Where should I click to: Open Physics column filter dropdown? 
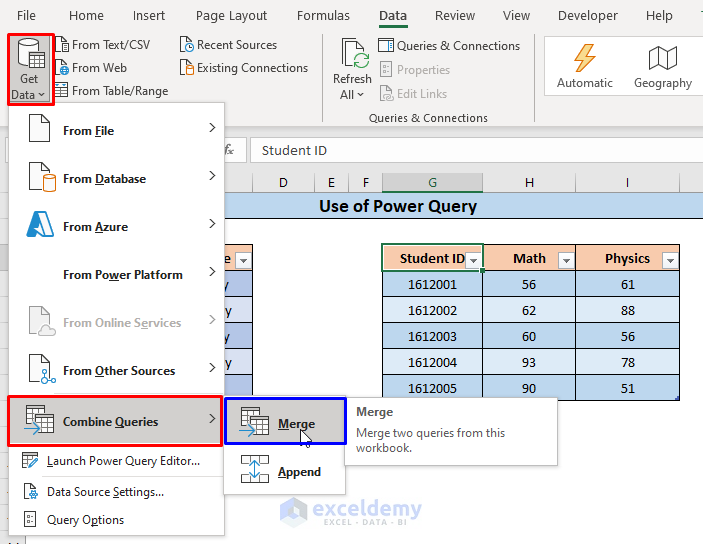click(669, 260)
